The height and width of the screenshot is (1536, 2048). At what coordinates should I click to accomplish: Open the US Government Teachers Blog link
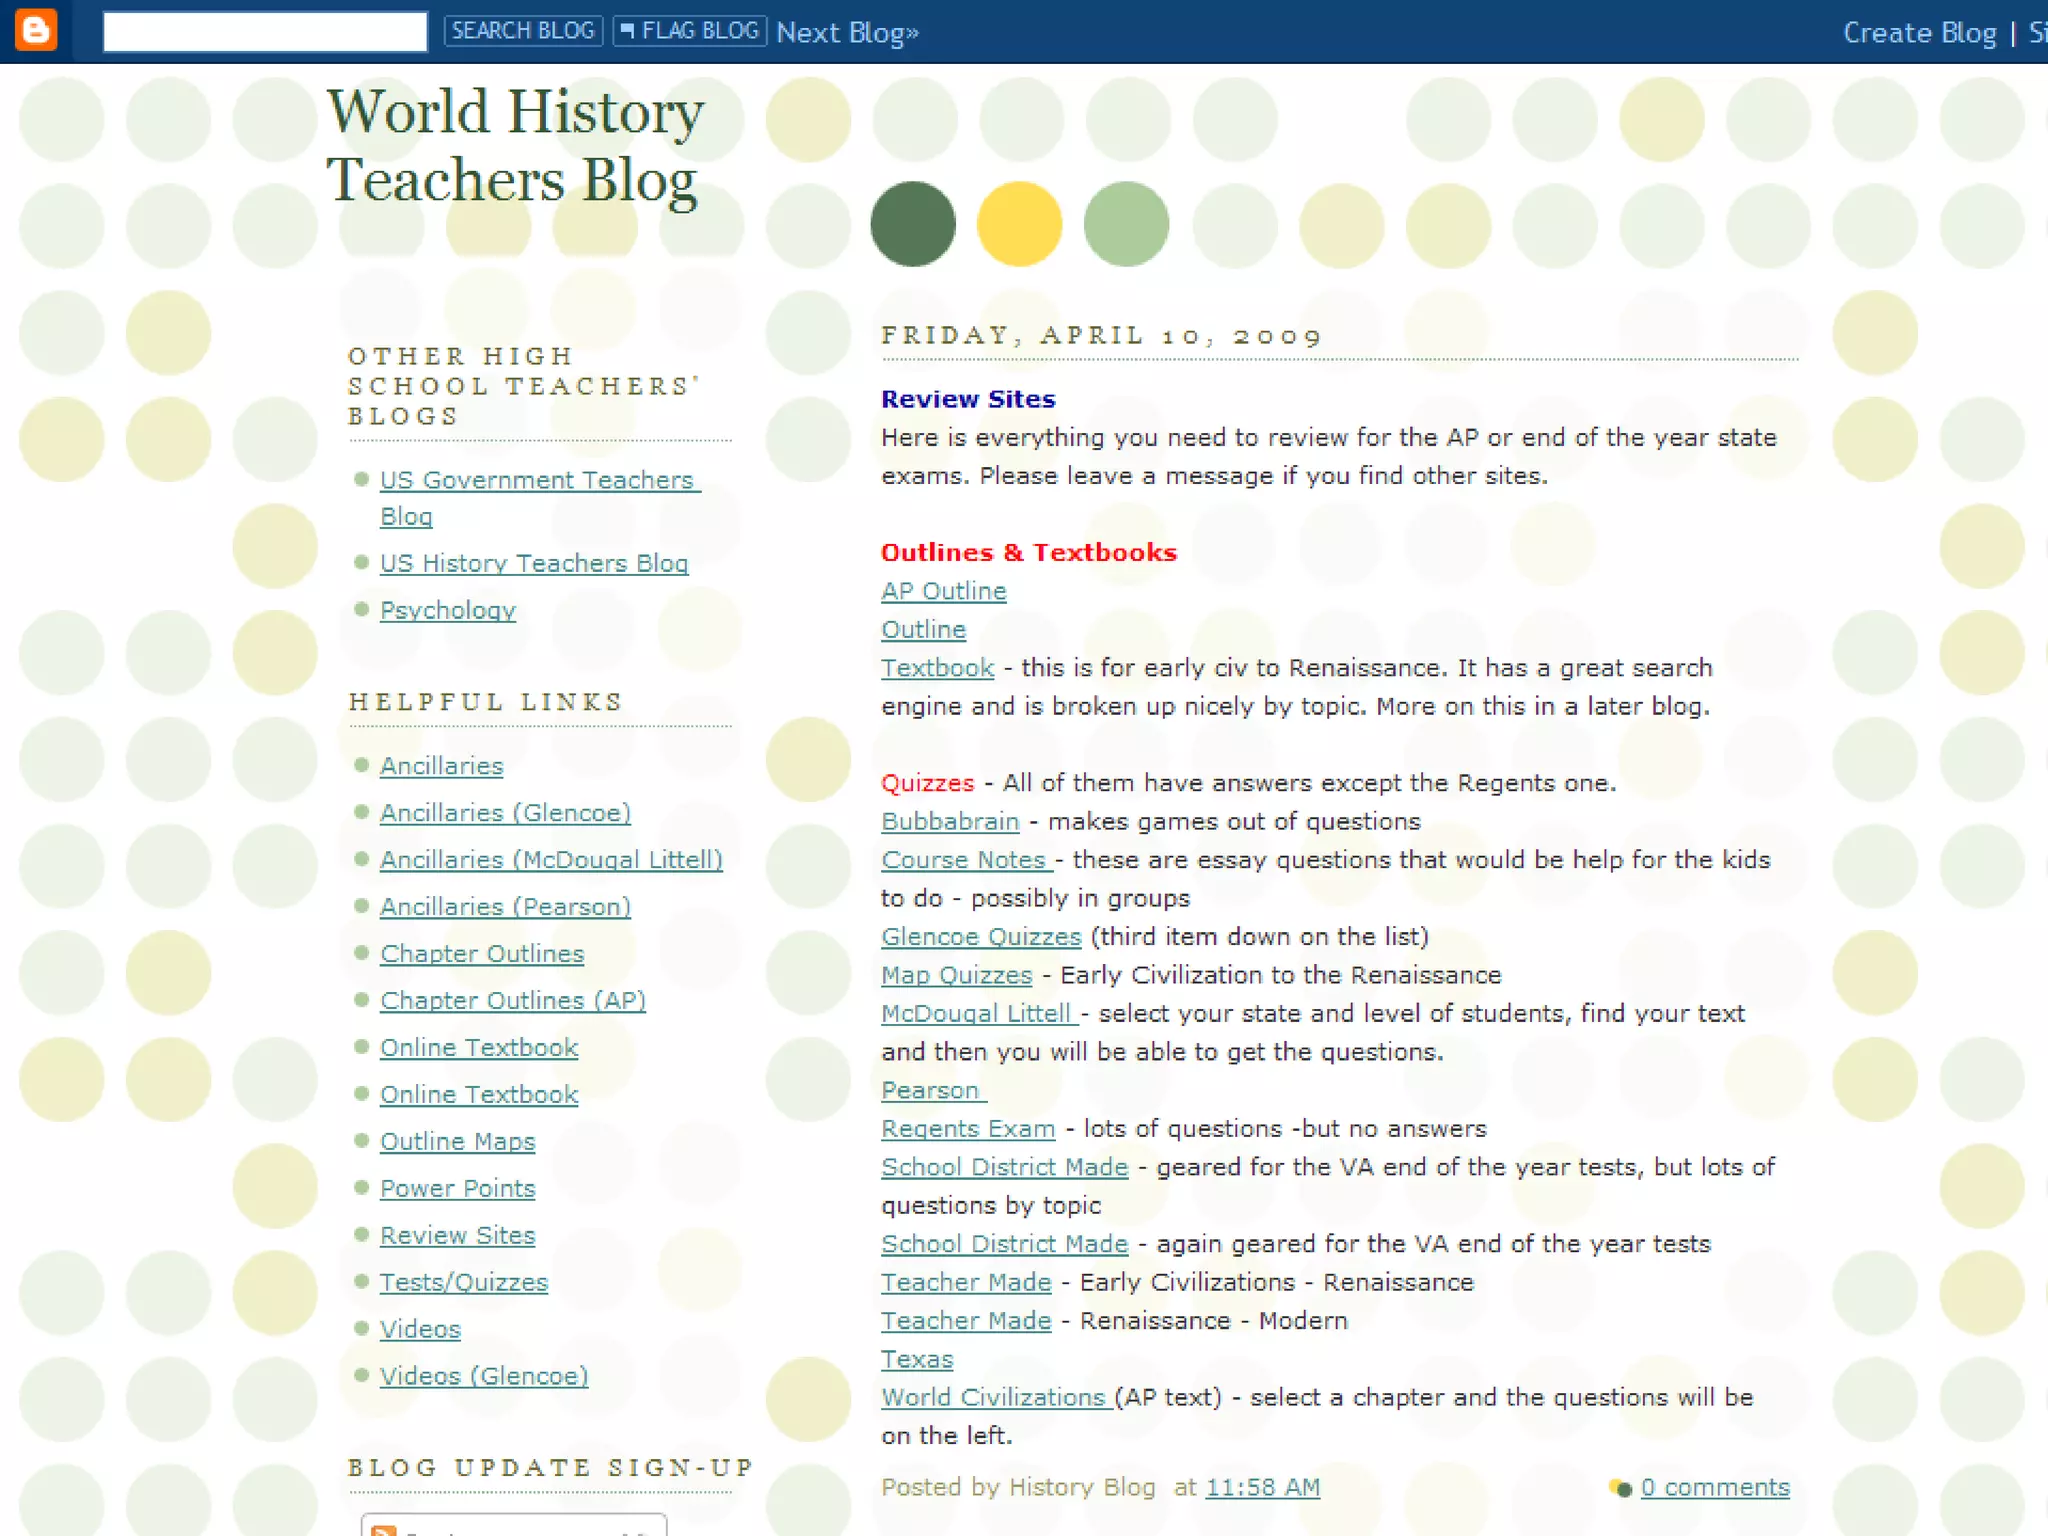tap(537, 481)
